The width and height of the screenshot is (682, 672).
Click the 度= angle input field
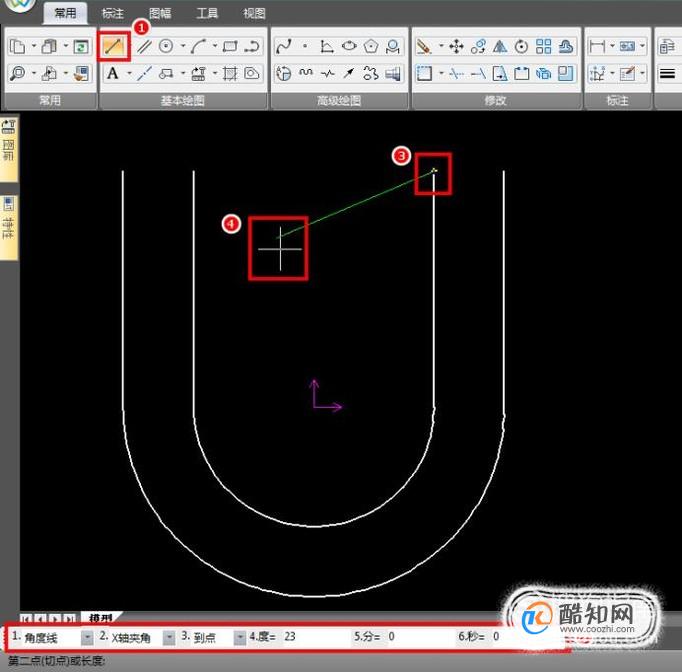point(314,637)
